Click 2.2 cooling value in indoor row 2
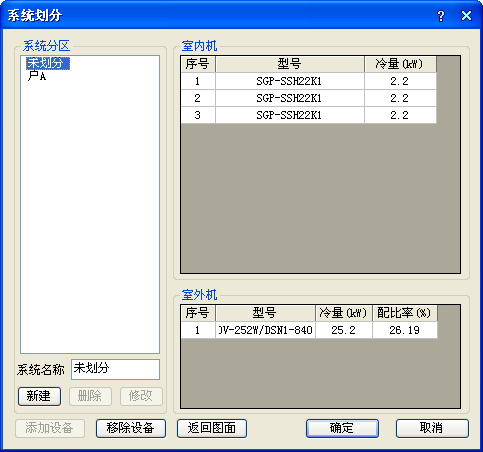 click(x=401, y=98)
